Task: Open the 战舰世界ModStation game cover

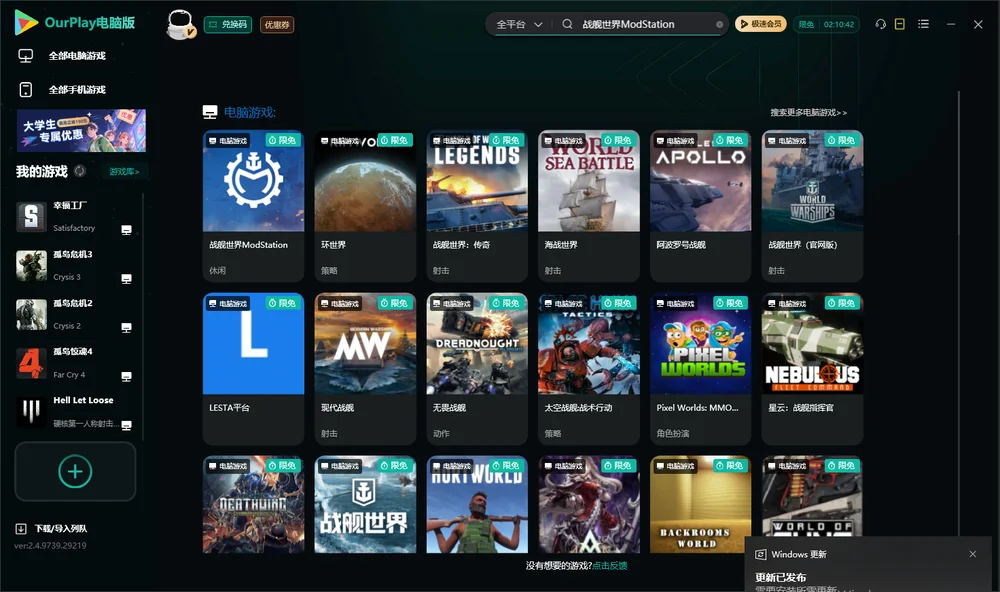Action: pos(253,181)
